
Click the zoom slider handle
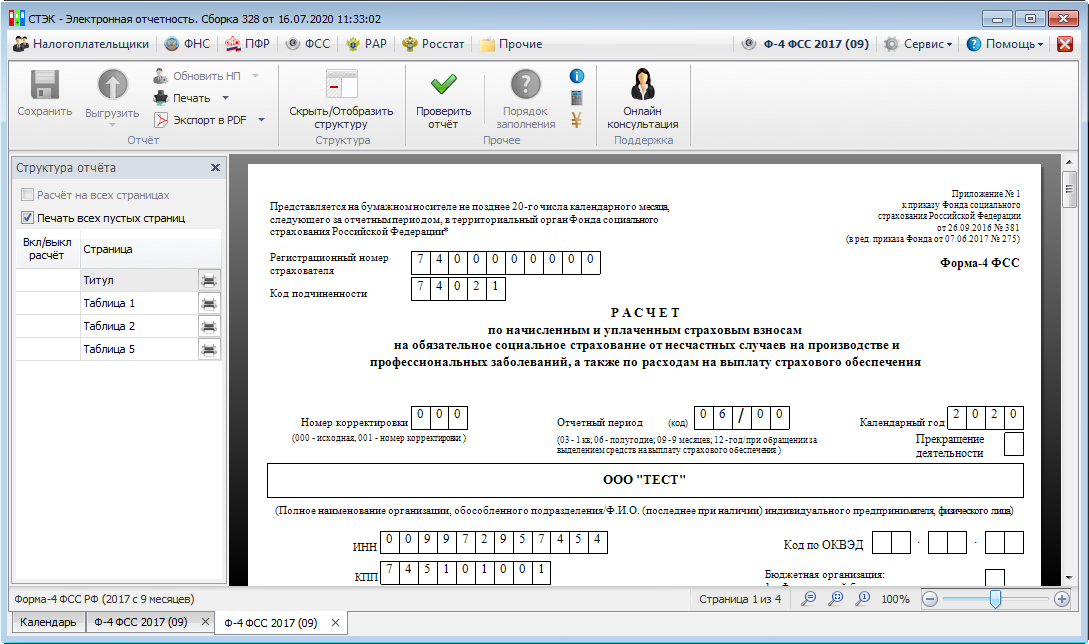coord(995,599)
